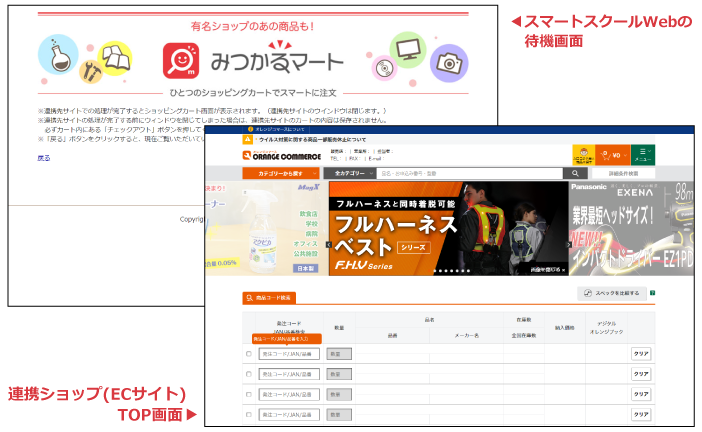This screenshot has width=702, height=432.
Task: Click the order code input in the first row
Action: (289, 354)
